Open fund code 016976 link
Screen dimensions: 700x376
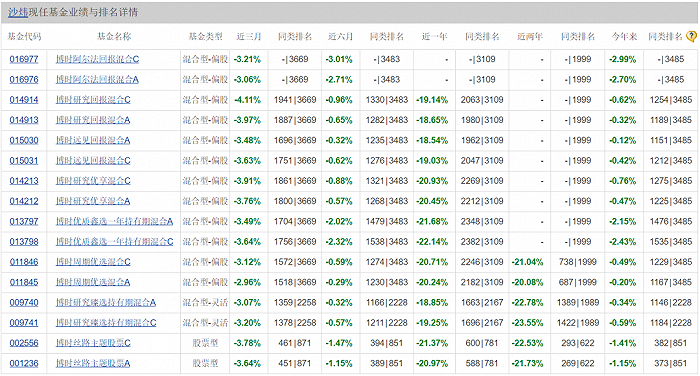tap(24, 79)
